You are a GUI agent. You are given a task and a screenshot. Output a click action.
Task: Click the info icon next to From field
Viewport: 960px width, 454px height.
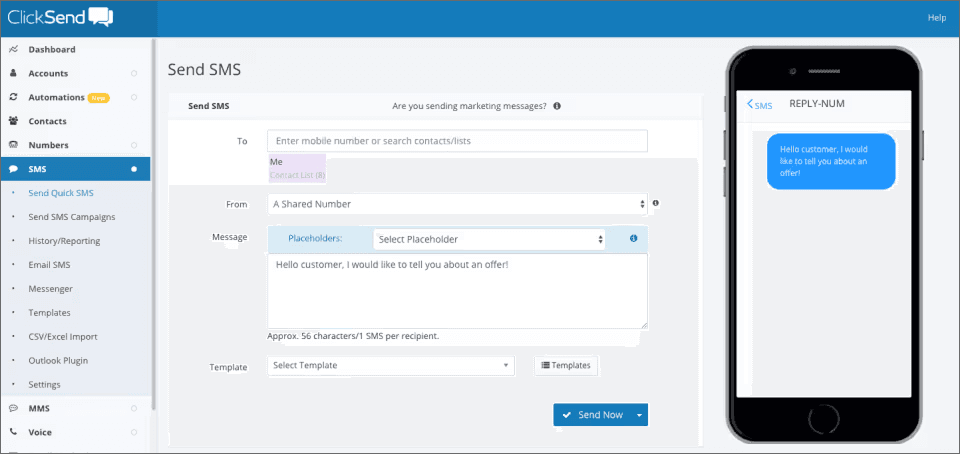[x=656, y=203]
